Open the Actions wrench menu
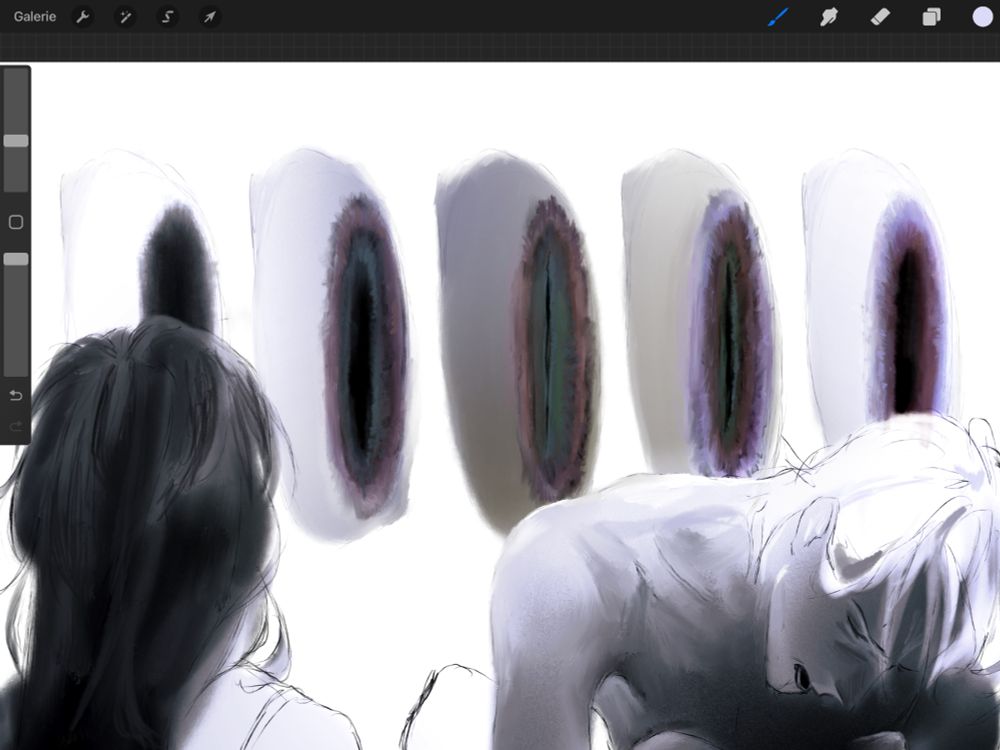This screenshot has width=1000, height=750. [82, 17]
